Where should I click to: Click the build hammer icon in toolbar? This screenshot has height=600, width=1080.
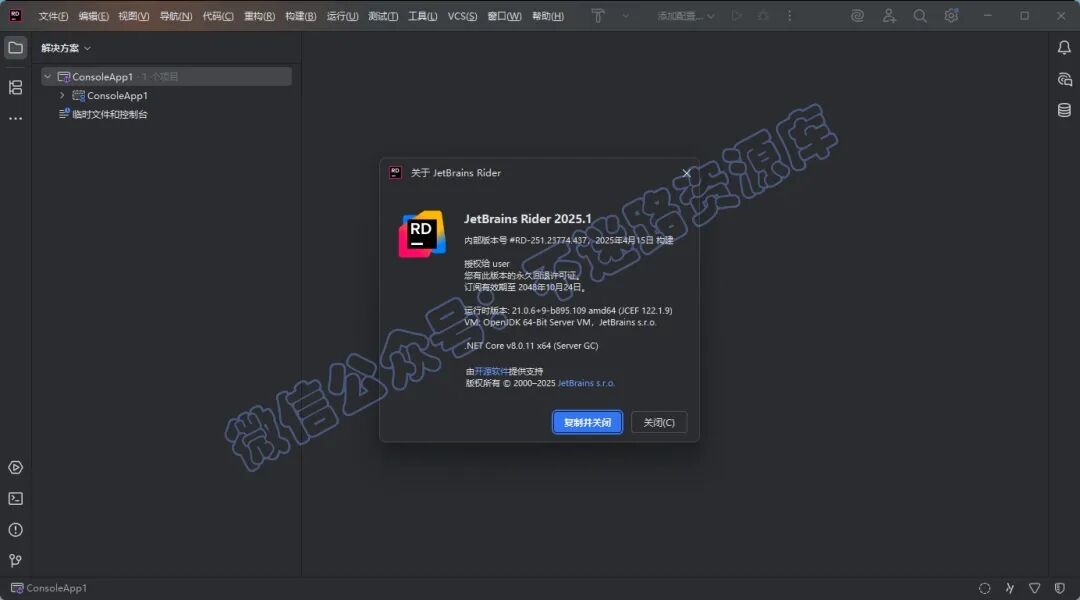click(598, 15)
